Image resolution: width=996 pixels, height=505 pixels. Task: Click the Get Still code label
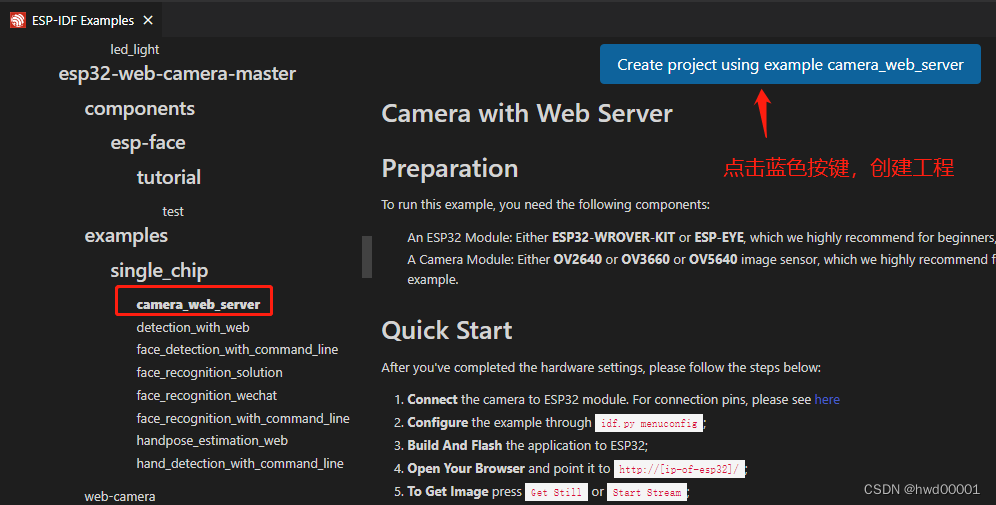coord(556,492)
